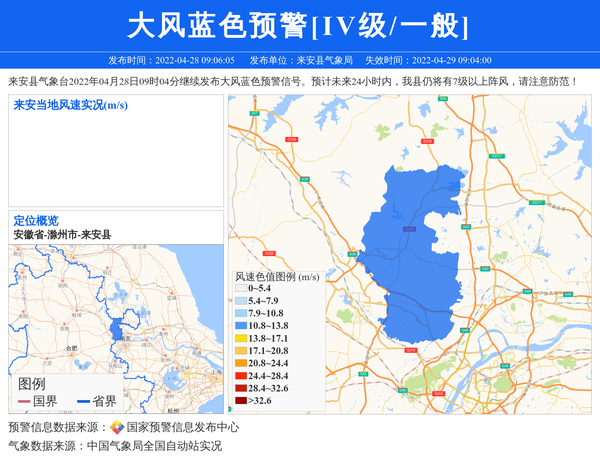Select the 17.1~20.8 legend color swatch
Screen dimensions: 600x471
point(241,351)
